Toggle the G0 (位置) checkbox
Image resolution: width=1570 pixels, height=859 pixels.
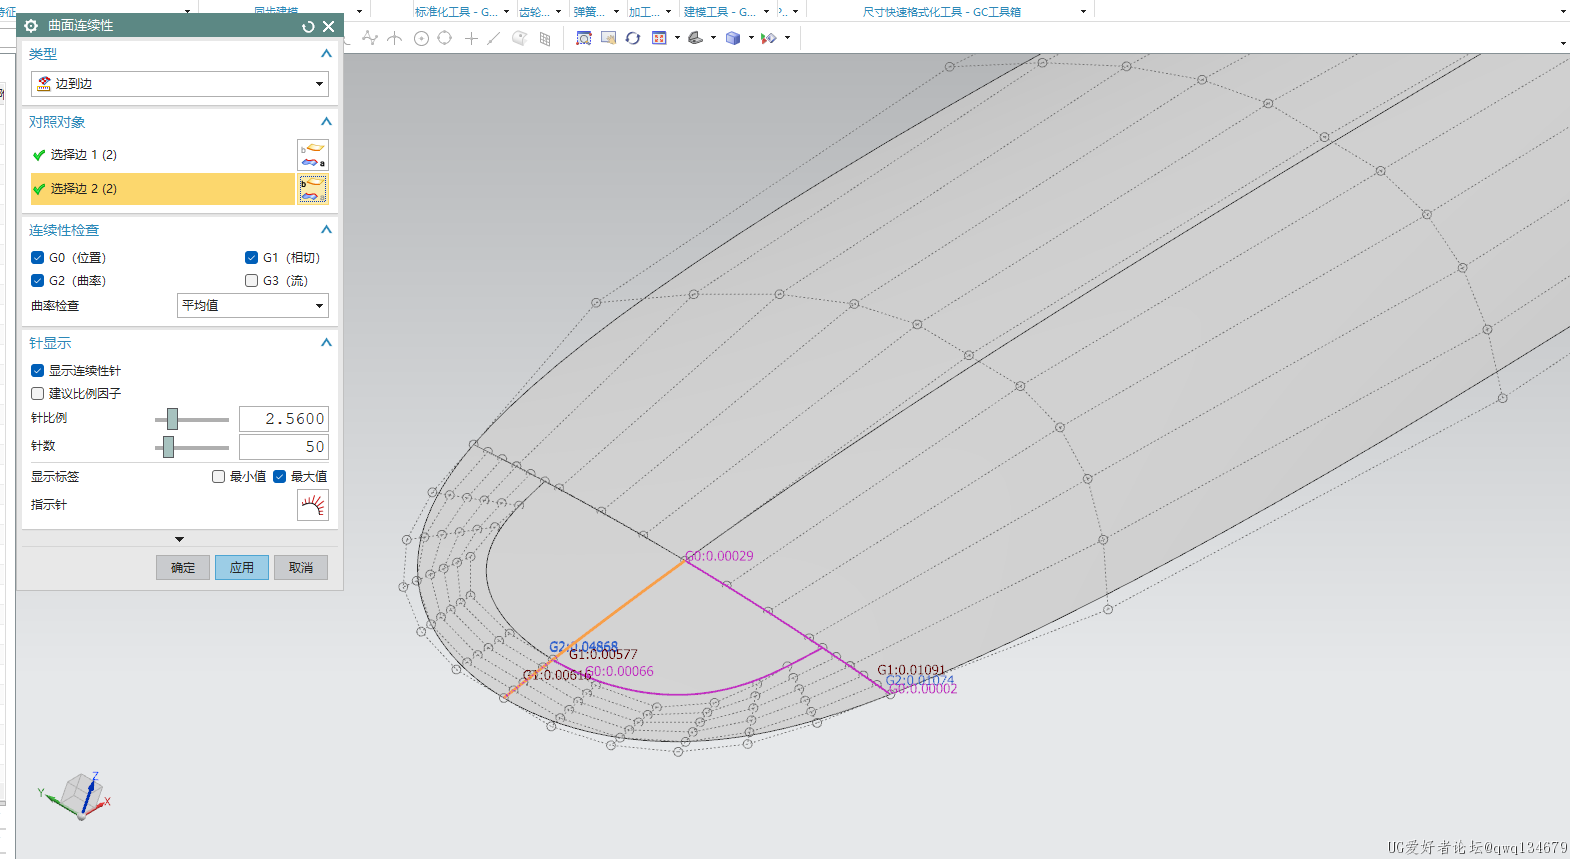tap(38, 258)
